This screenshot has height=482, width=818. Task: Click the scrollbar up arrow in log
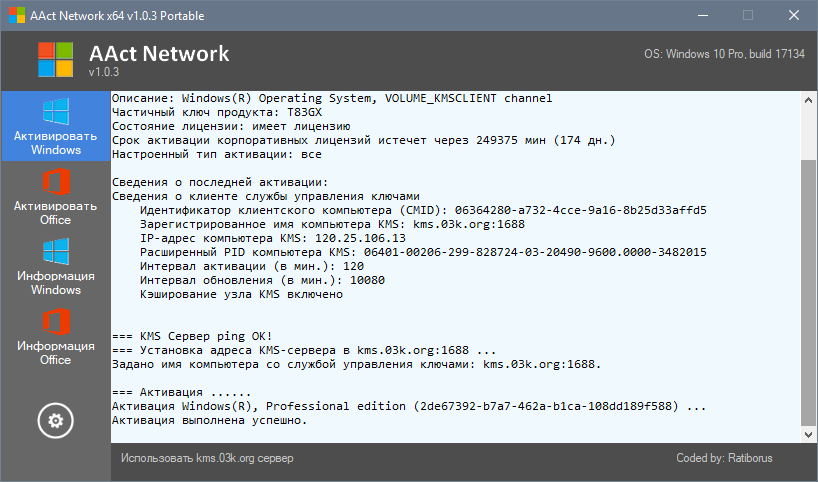808,100
